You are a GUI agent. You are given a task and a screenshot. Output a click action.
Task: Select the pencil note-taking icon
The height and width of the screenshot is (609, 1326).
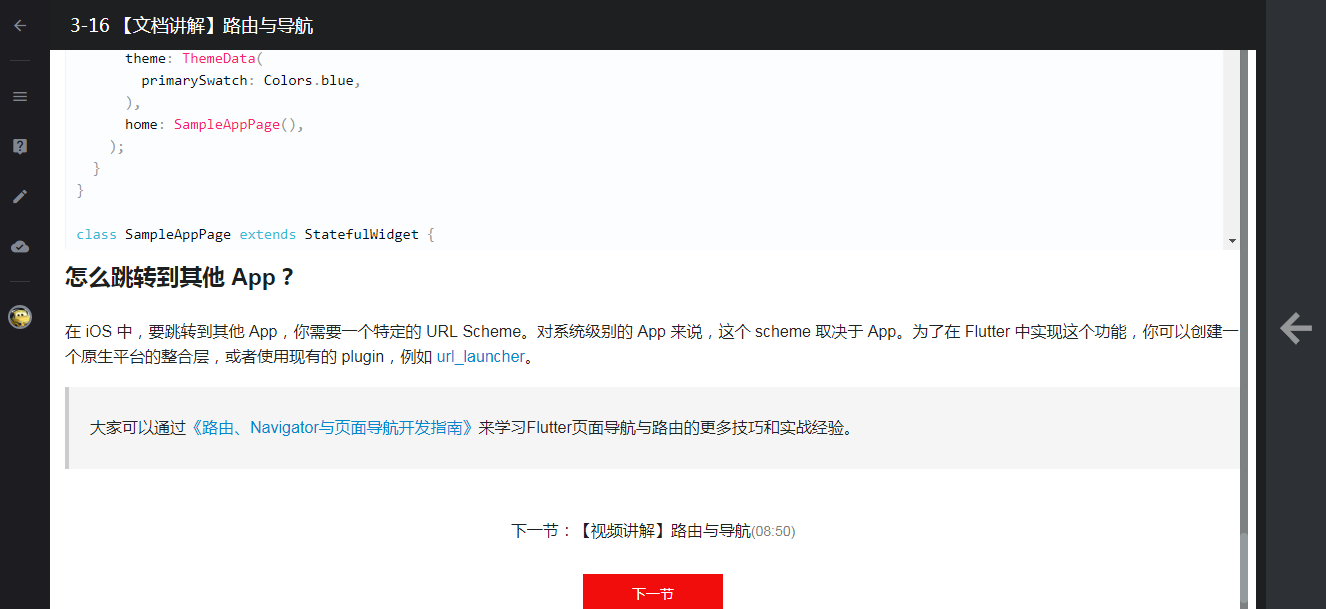click(x=19, y=196)
